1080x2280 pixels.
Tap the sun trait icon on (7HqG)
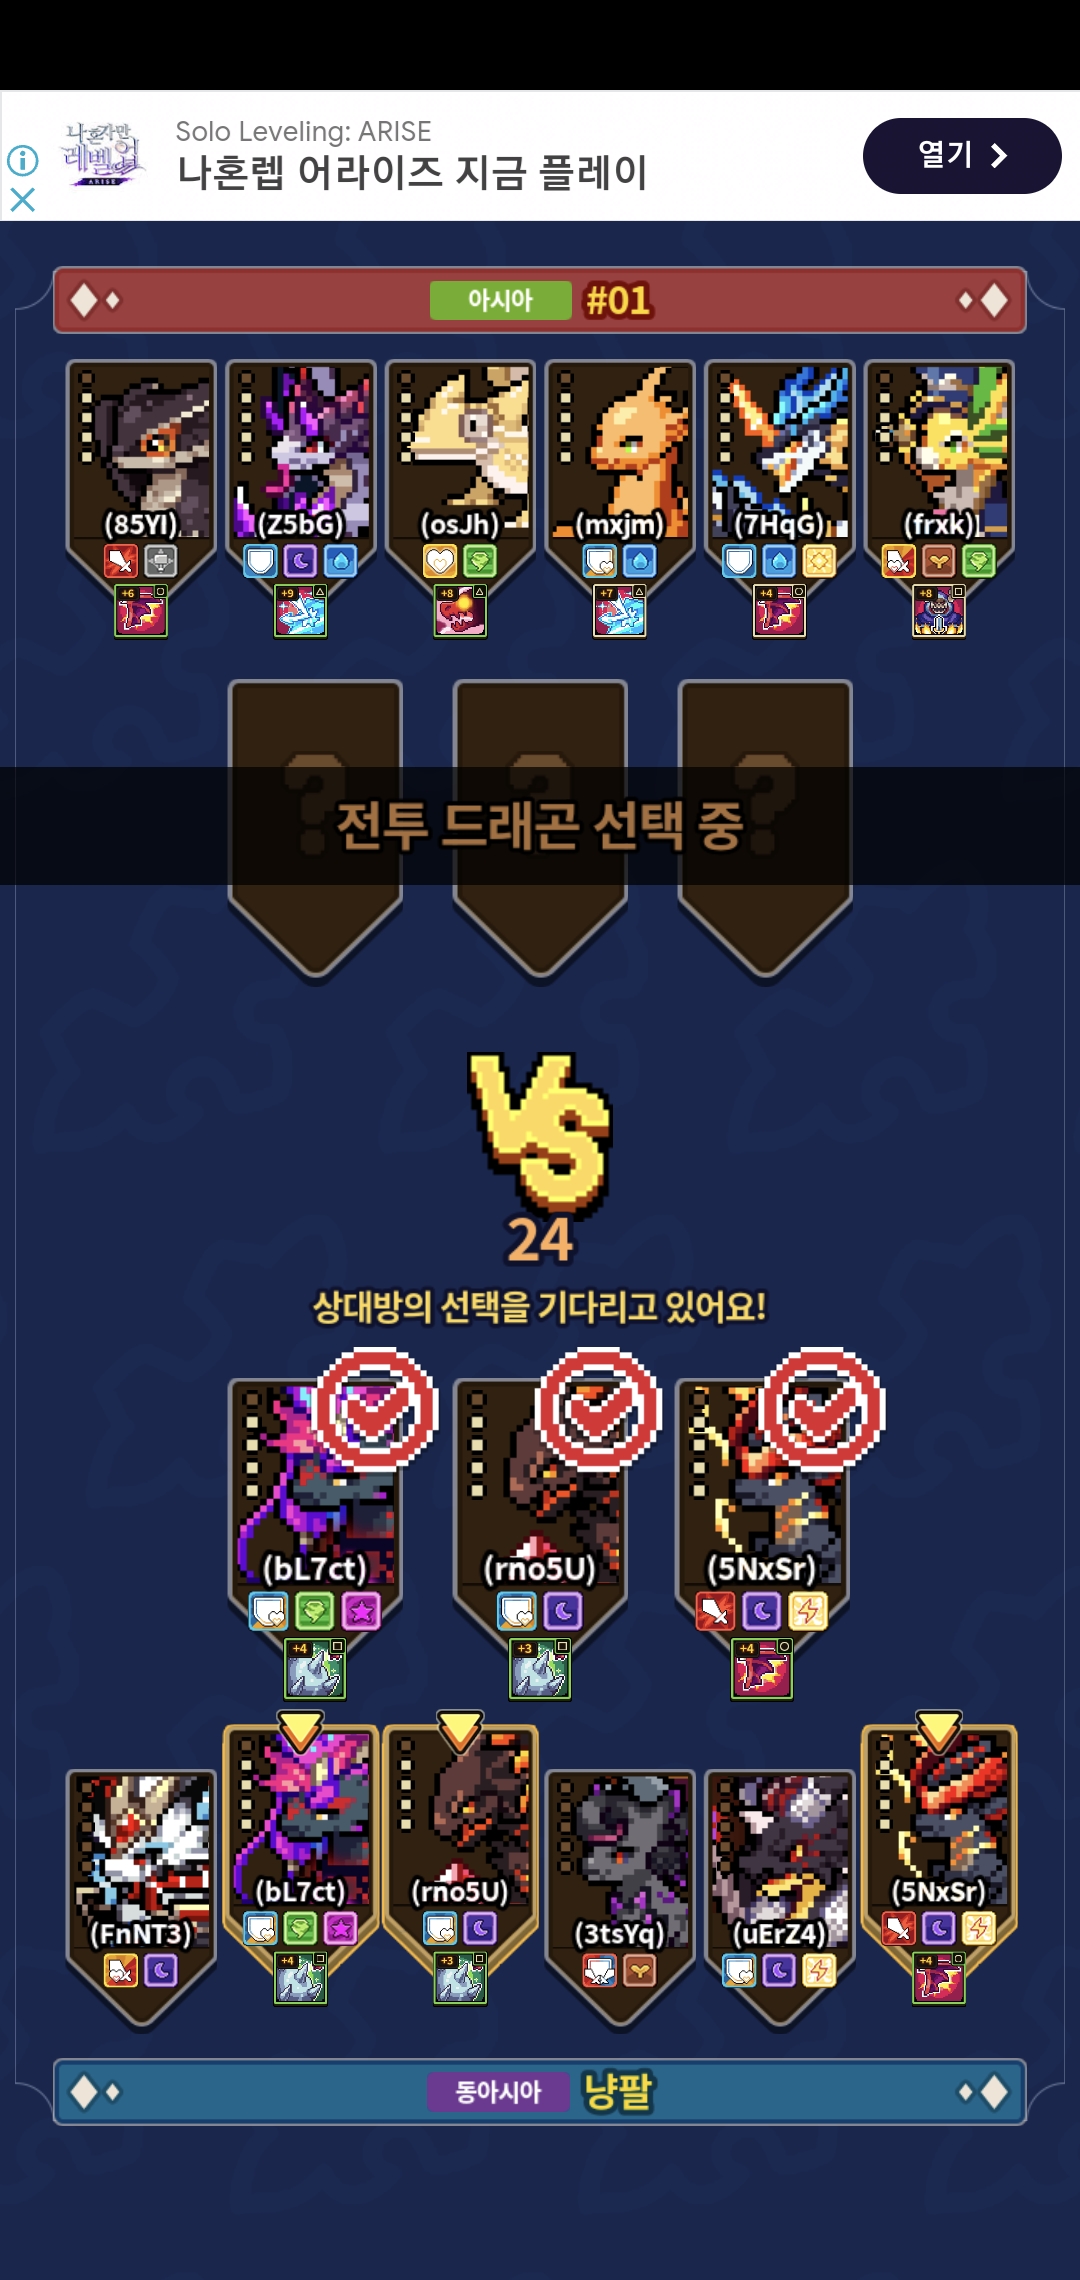(819, 561)
